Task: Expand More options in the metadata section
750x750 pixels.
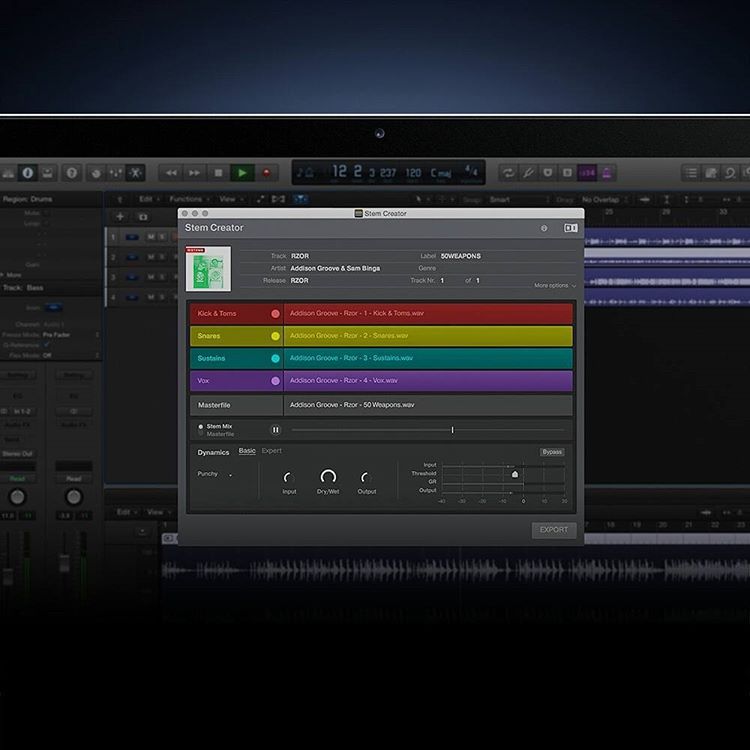Action: pyautogui.click(x=555, y=285)
